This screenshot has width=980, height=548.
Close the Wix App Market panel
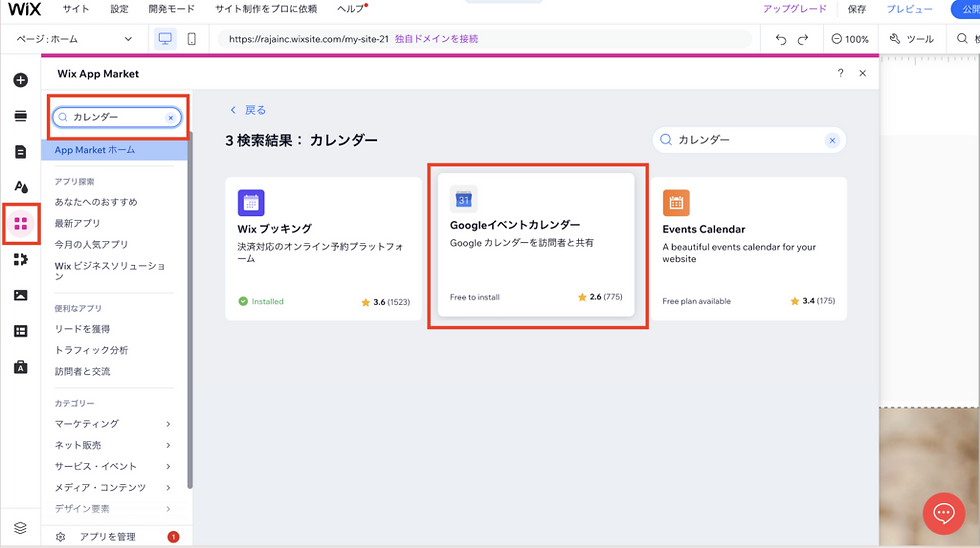click(862, 73)
